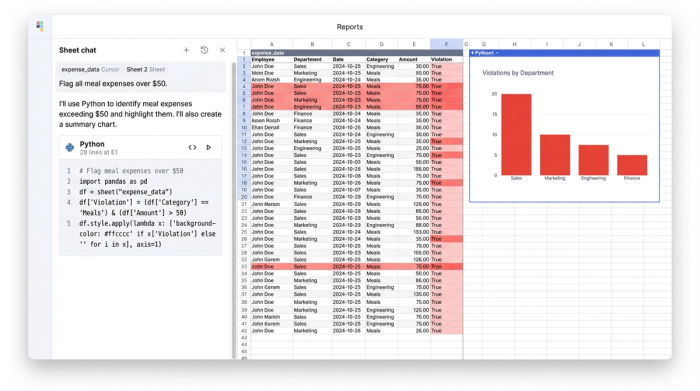Image resolution: width=700 pixels, height=391 pixels.
Task: Click the 135.00 amount cell
Action: [414, 294]
